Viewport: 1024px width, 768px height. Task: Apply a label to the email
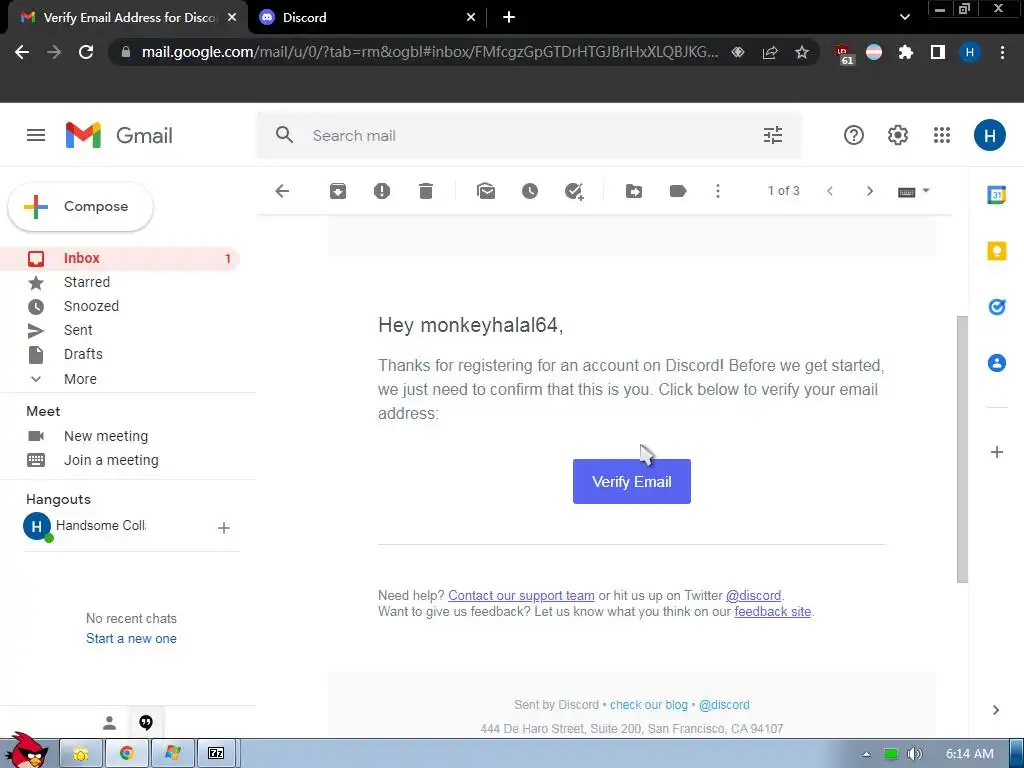point(678,191)
